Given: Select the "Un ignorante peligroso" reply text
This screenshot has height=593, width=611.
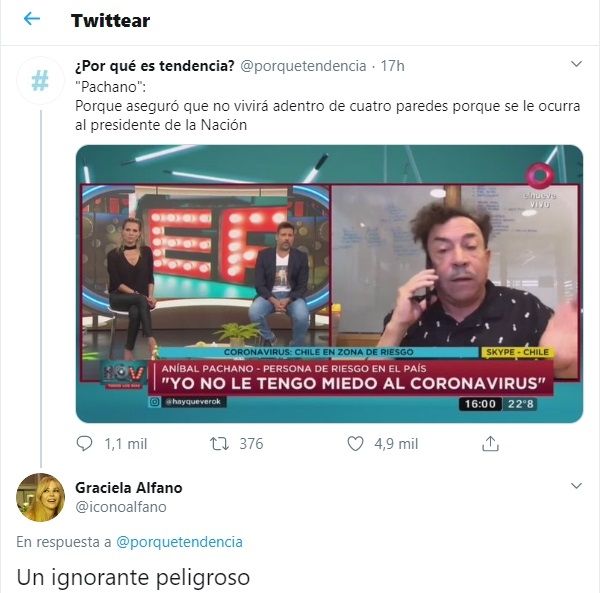Looking at the screenshot, I should [x=133, y=577].
